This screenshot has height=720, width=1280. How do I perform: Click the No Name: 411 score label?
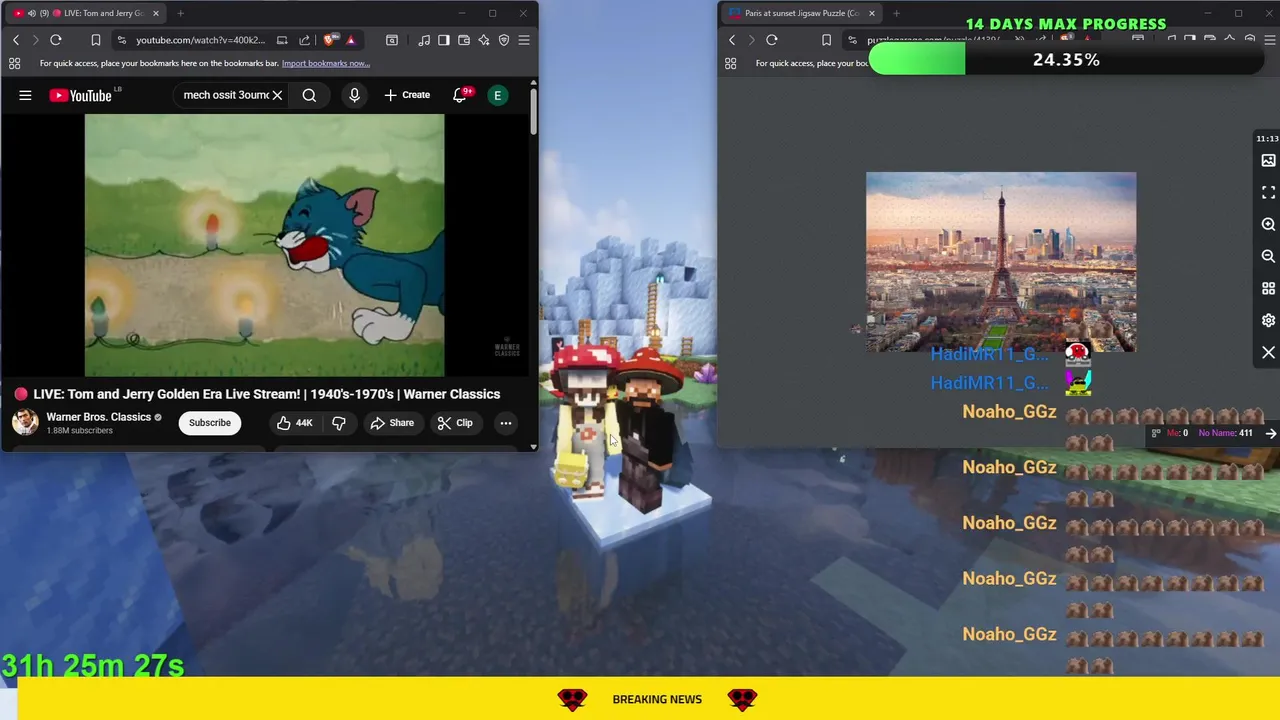coord(1225,433)
